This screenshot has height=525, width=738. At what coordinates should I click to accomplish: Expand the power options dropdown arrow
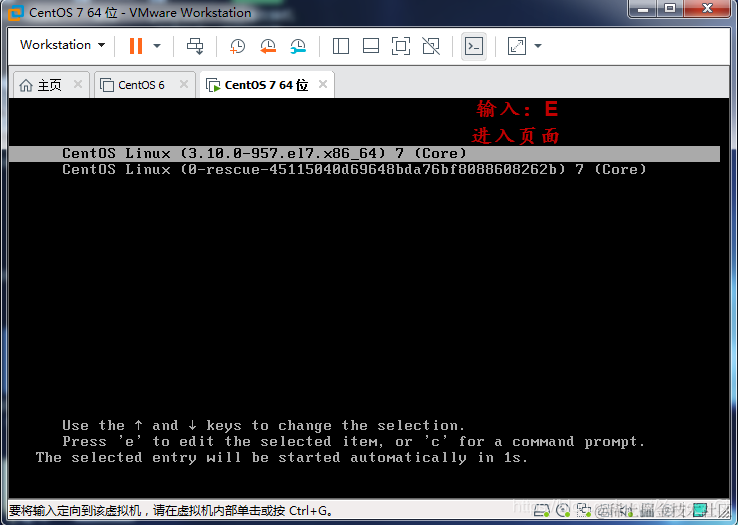[x=157, y=46]
